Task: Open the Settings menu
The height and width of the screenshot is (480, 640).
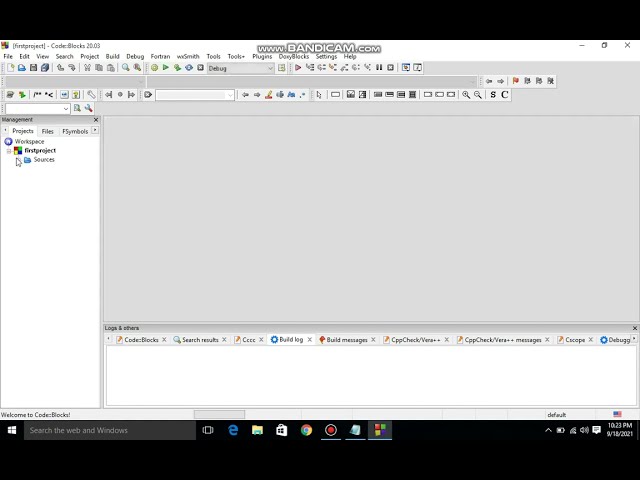Action: pyautogui.click(x=326, y=56)
